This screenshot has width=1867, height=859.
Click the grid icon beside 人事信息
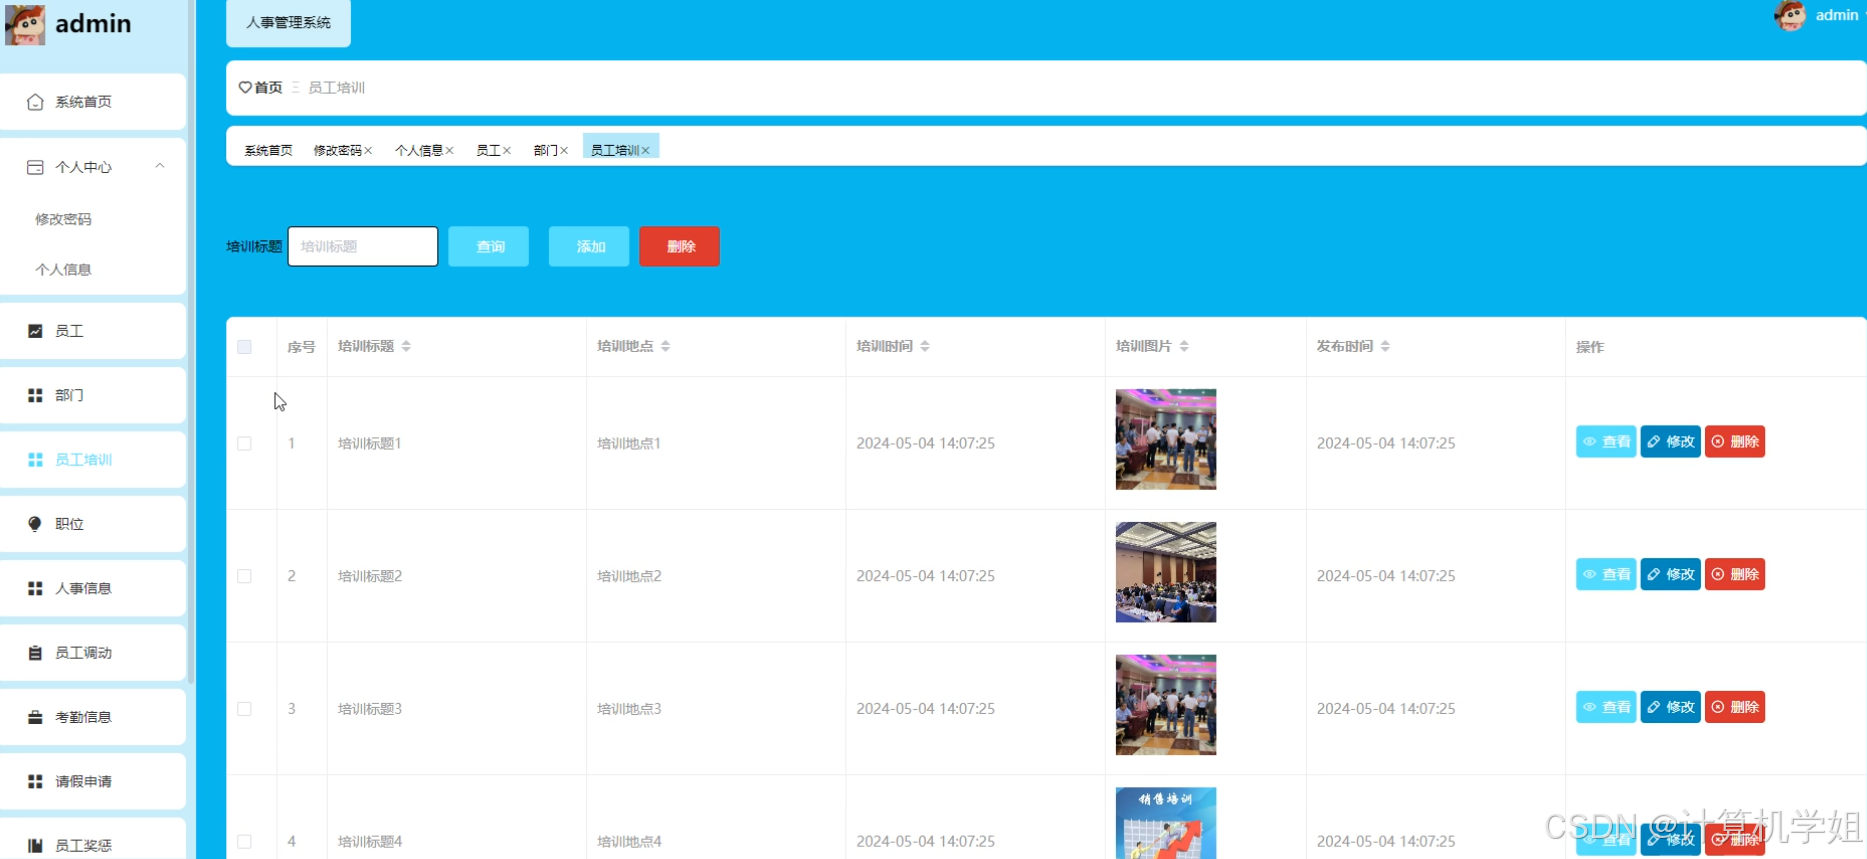pos(35,588)
